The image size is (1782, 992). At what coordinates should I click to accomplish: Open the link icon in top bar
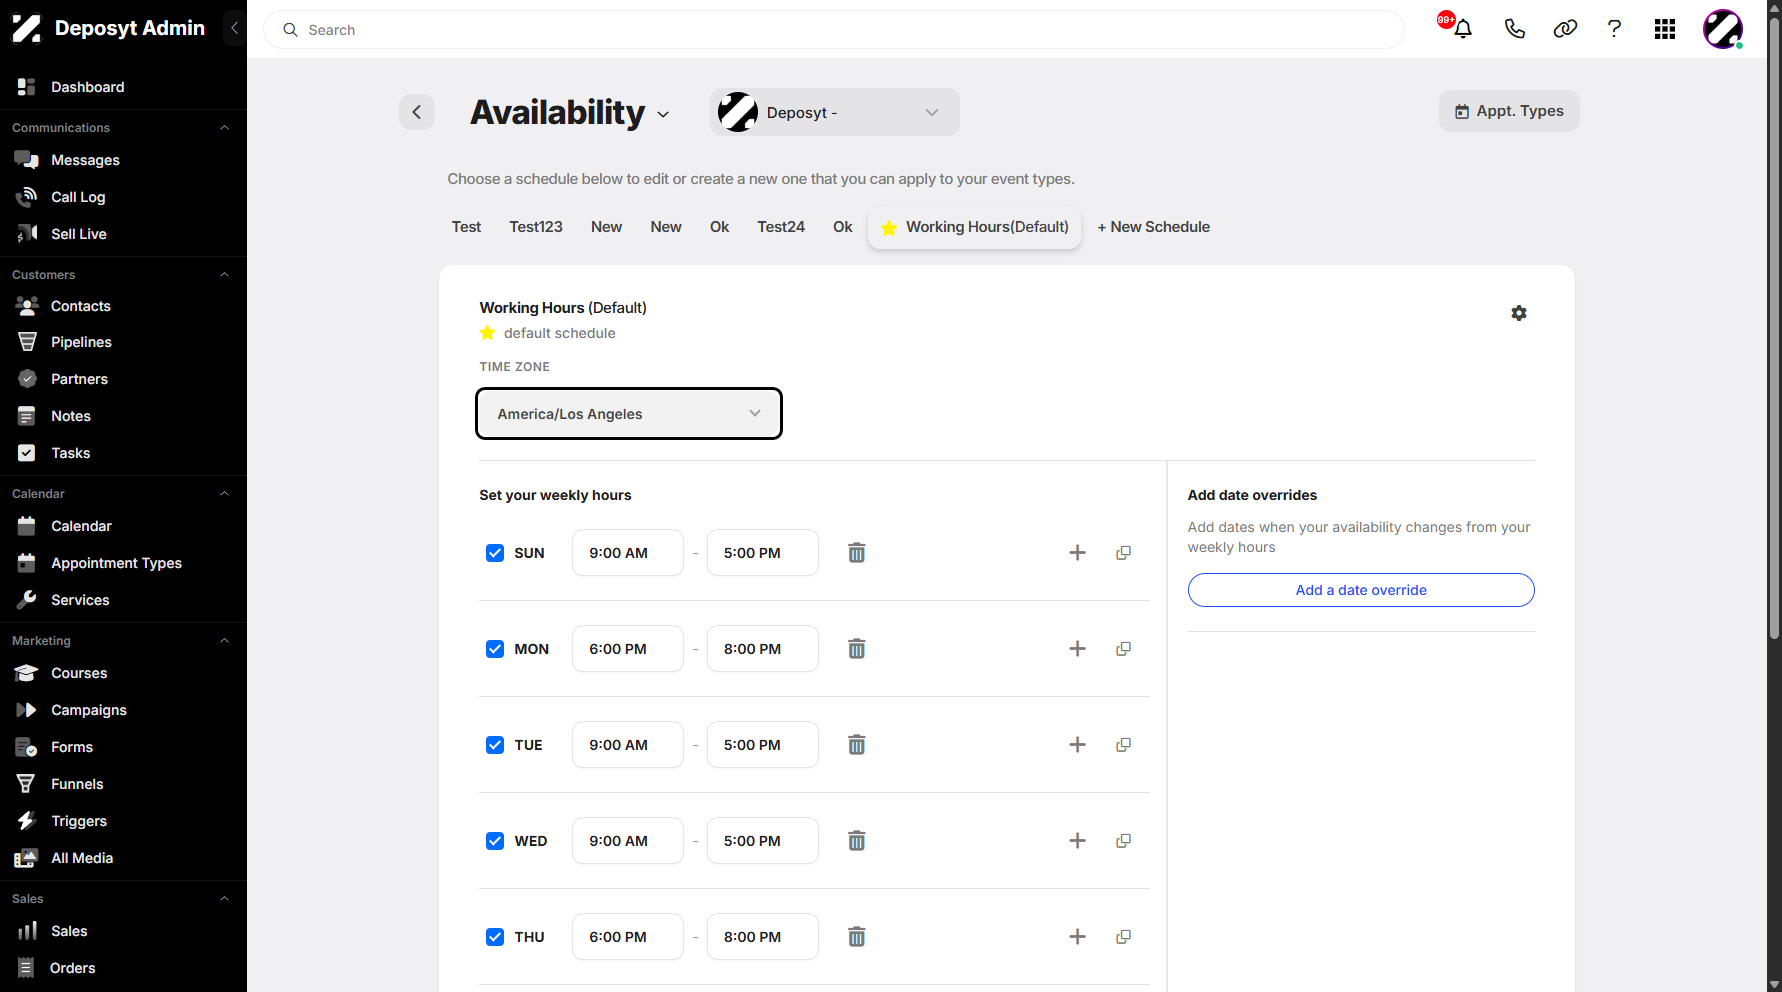point(1565,29)
